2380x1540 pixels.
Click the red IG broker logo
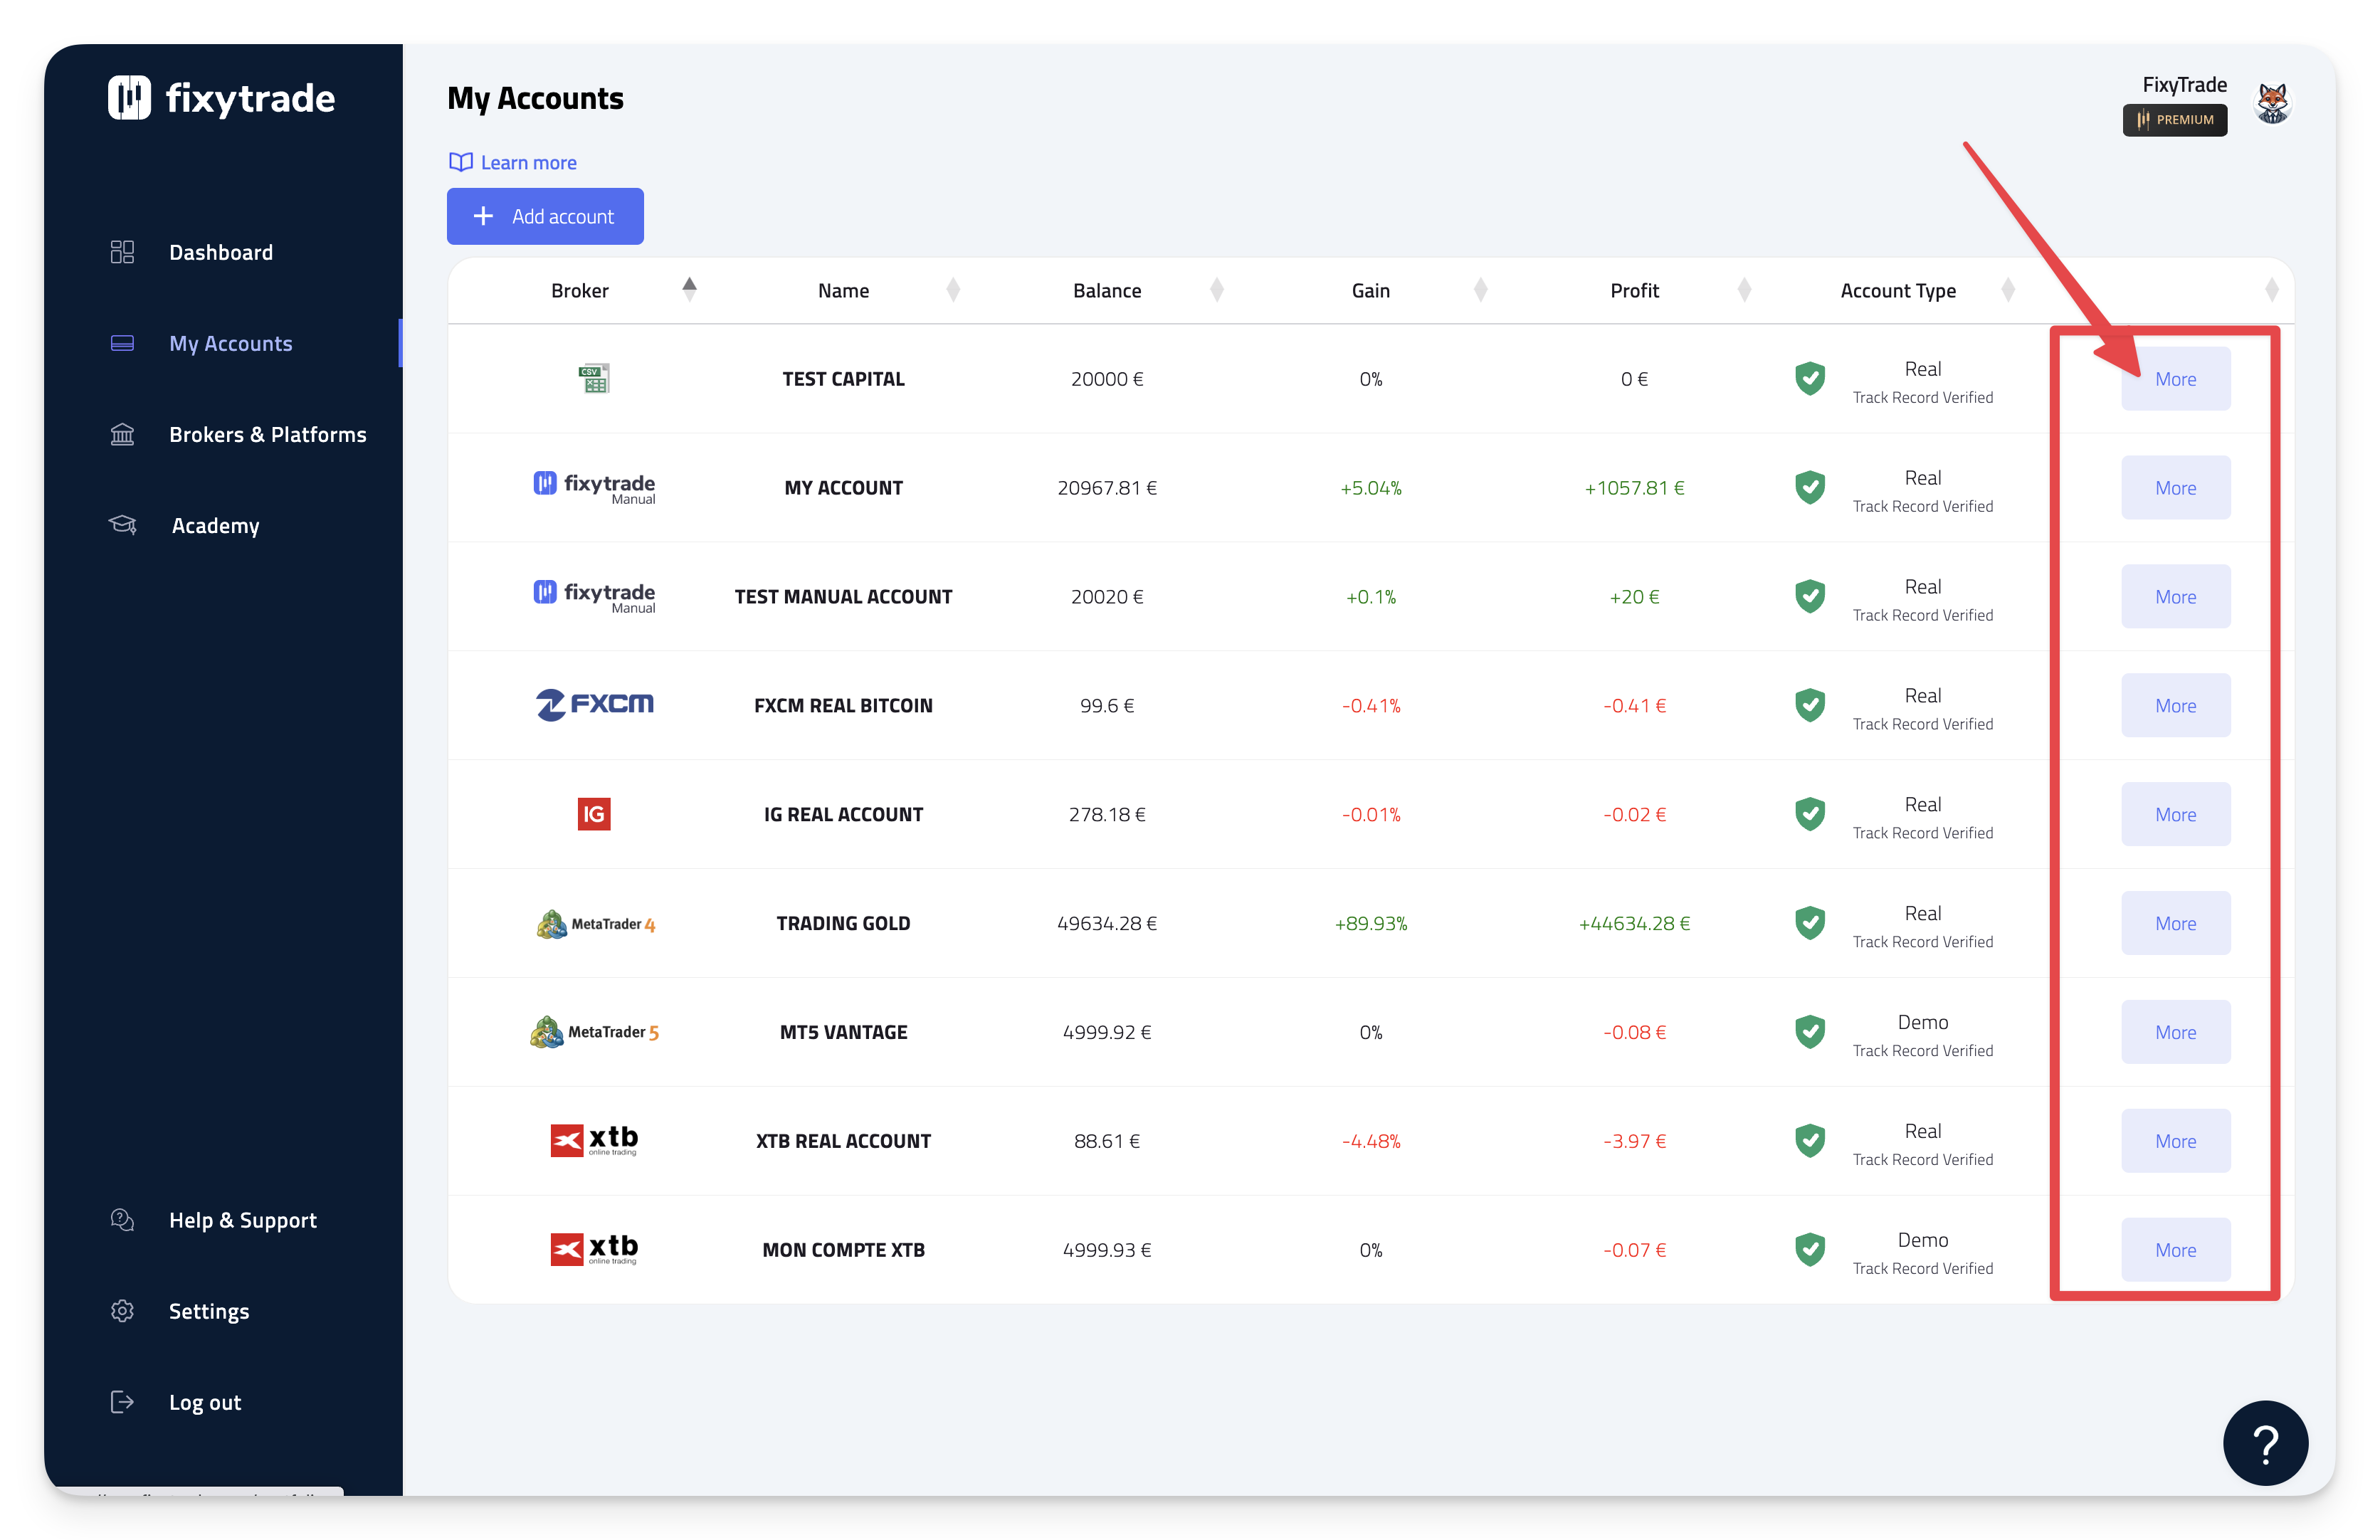(x=594, y=814)
